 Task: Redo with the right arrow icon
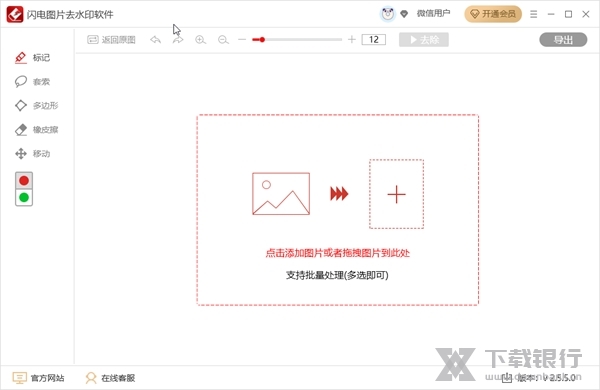(x=178, y=39)
